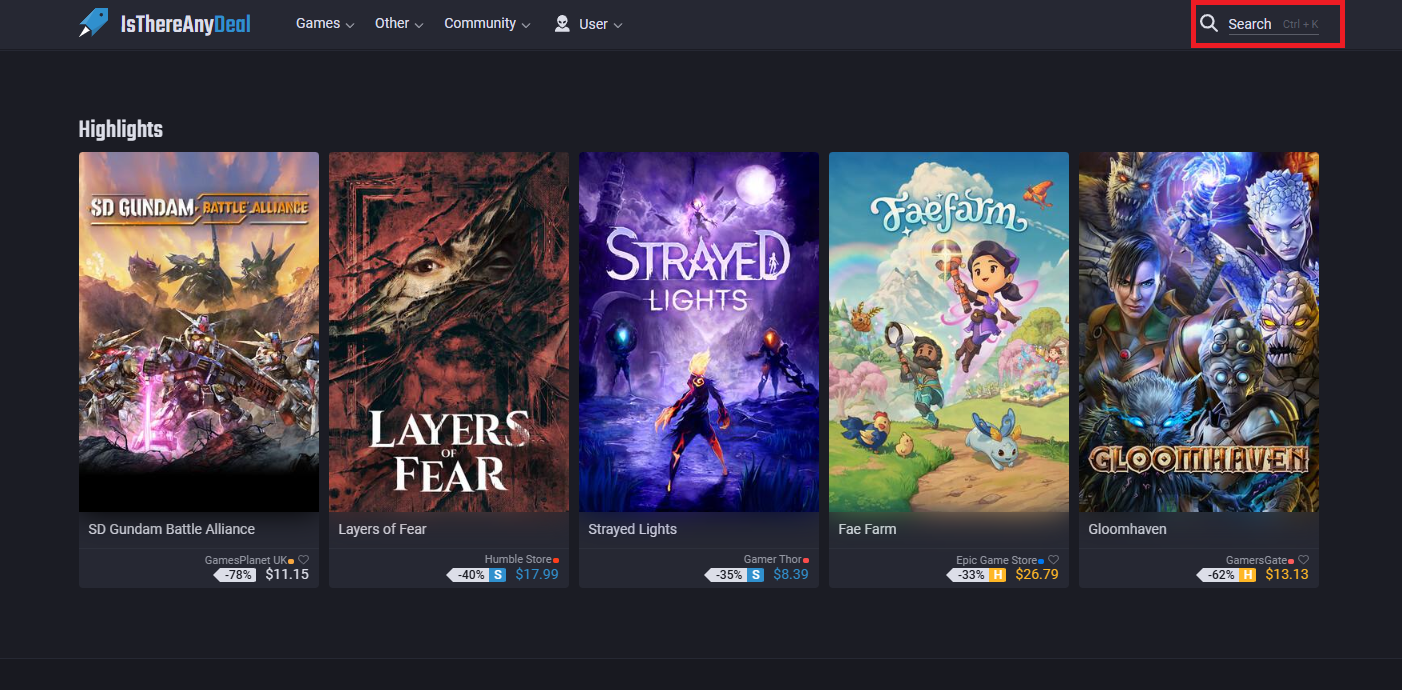
Task: Click Gamer Thor store name
Action: (773, 560)
